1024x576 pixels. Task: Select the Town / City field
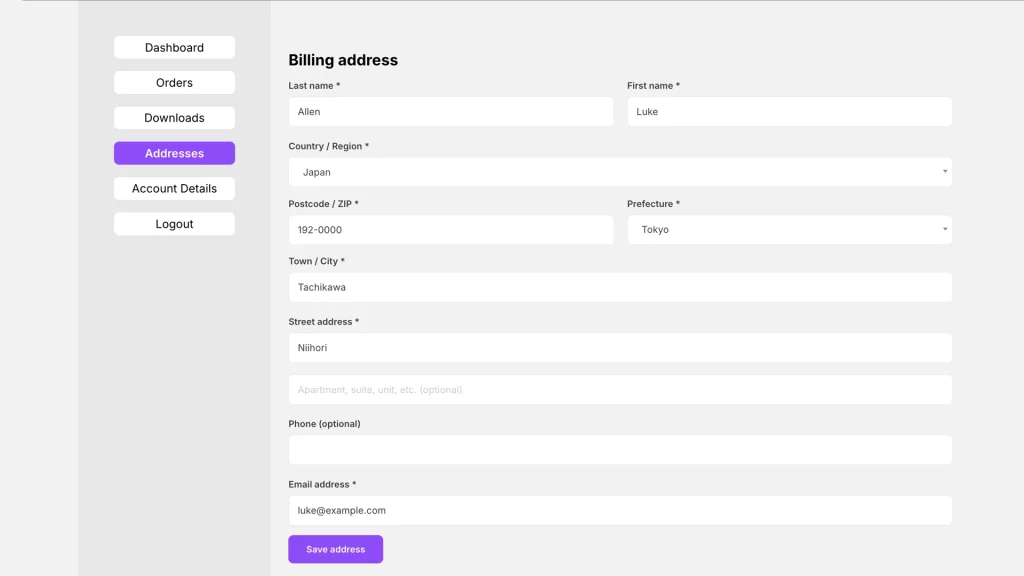coord(619,287)
